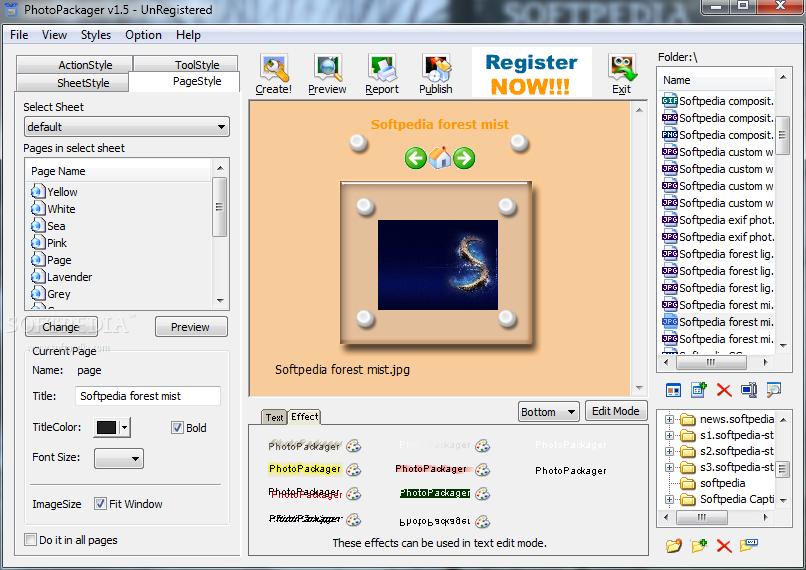This screenshot has height=570, width=806.
Task: Click the rename folder icon below the folder tree
Action: (749, 544)
